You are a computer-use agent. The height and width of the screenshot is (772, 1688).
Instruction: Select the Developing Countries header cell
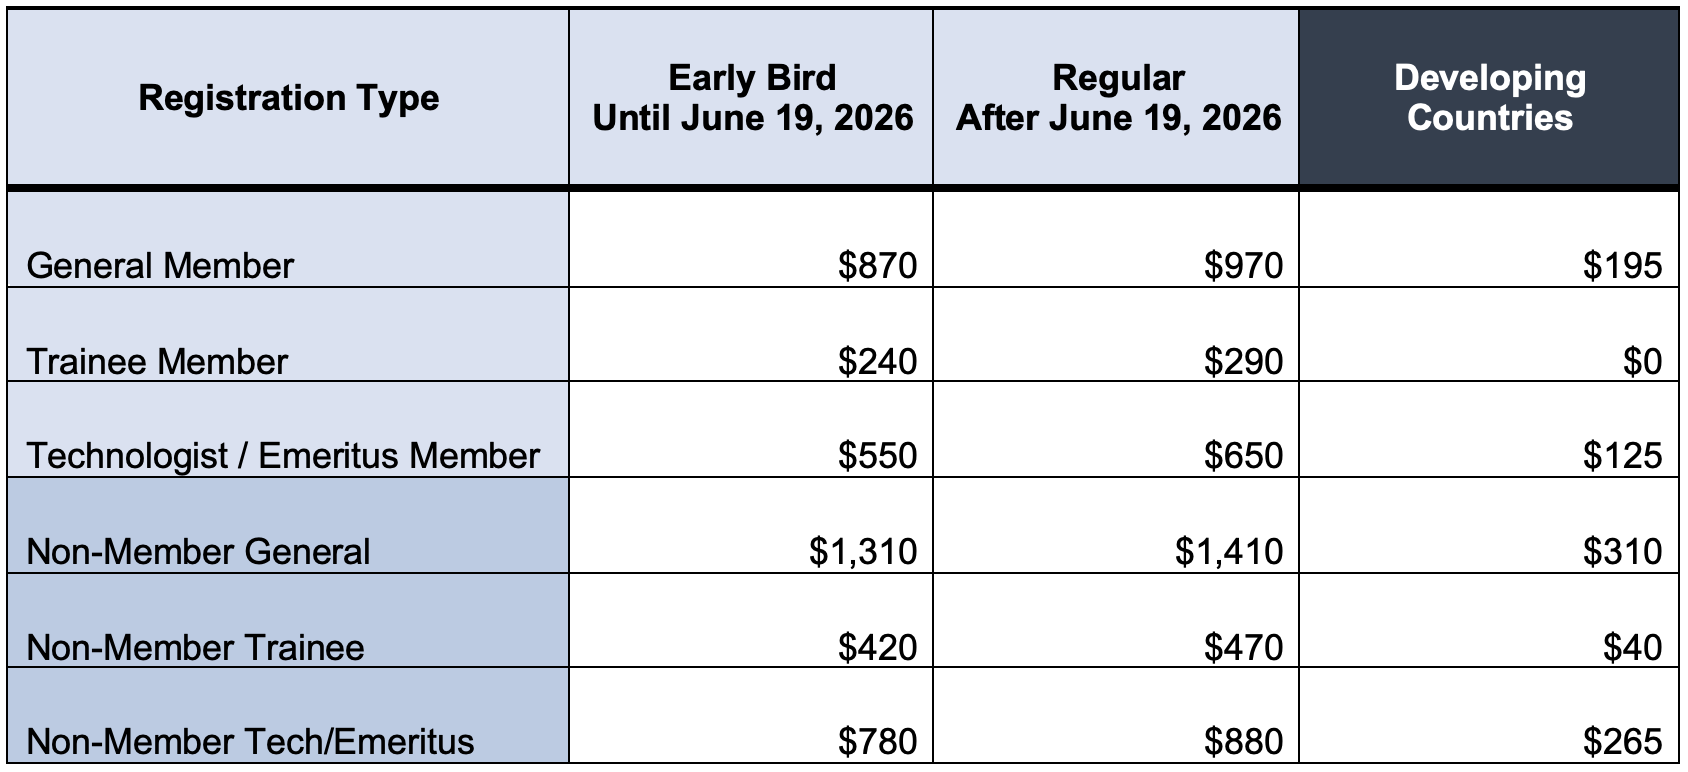[1489, 98]
